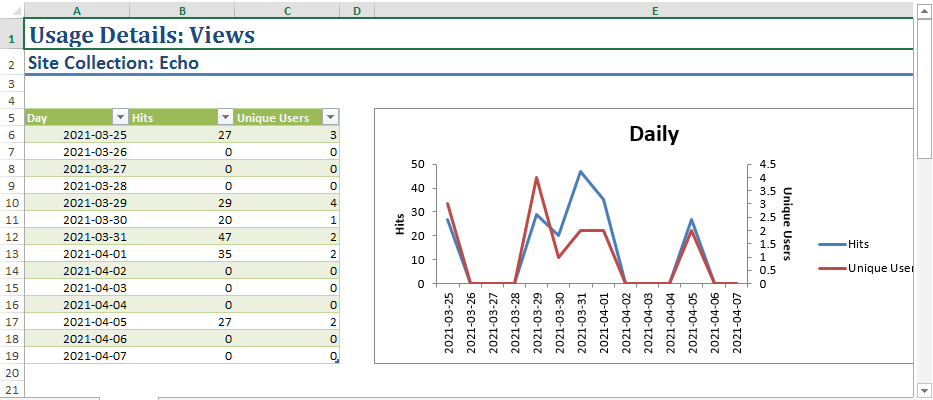Select column D header
The image size is (933, 400).
(x=356, y=10)
